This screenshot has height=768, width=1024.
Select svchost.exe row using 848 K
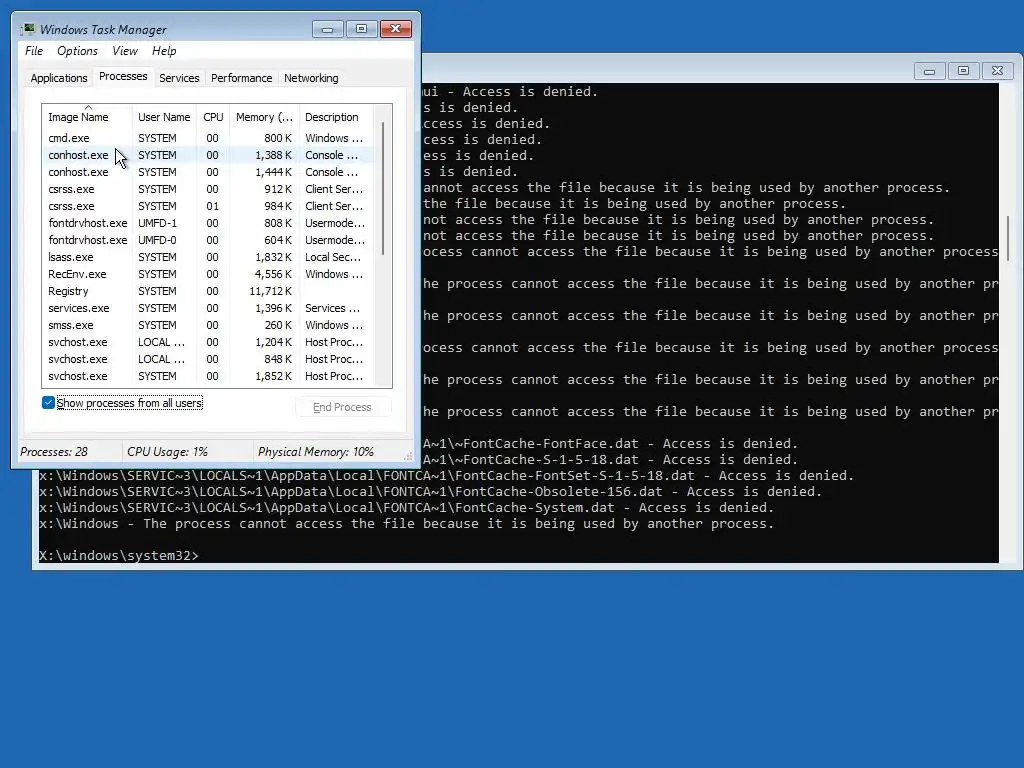(x=209, y=359)
